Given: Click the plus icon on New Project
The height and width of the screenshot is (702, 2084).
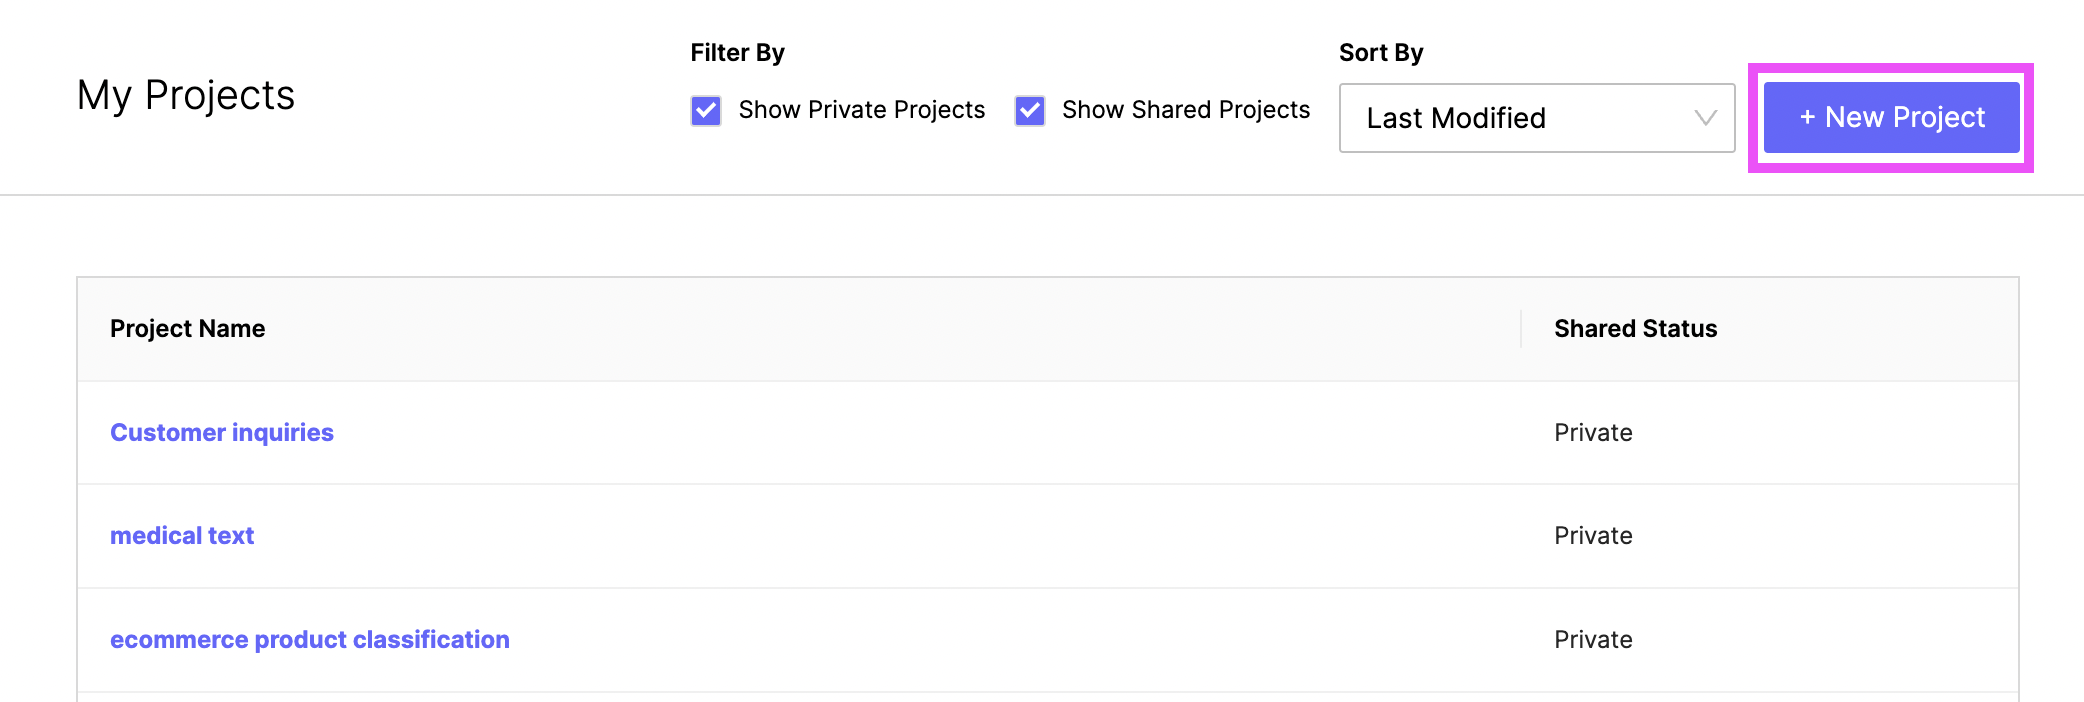Looking at the screenshot, I should [1807, 118].
